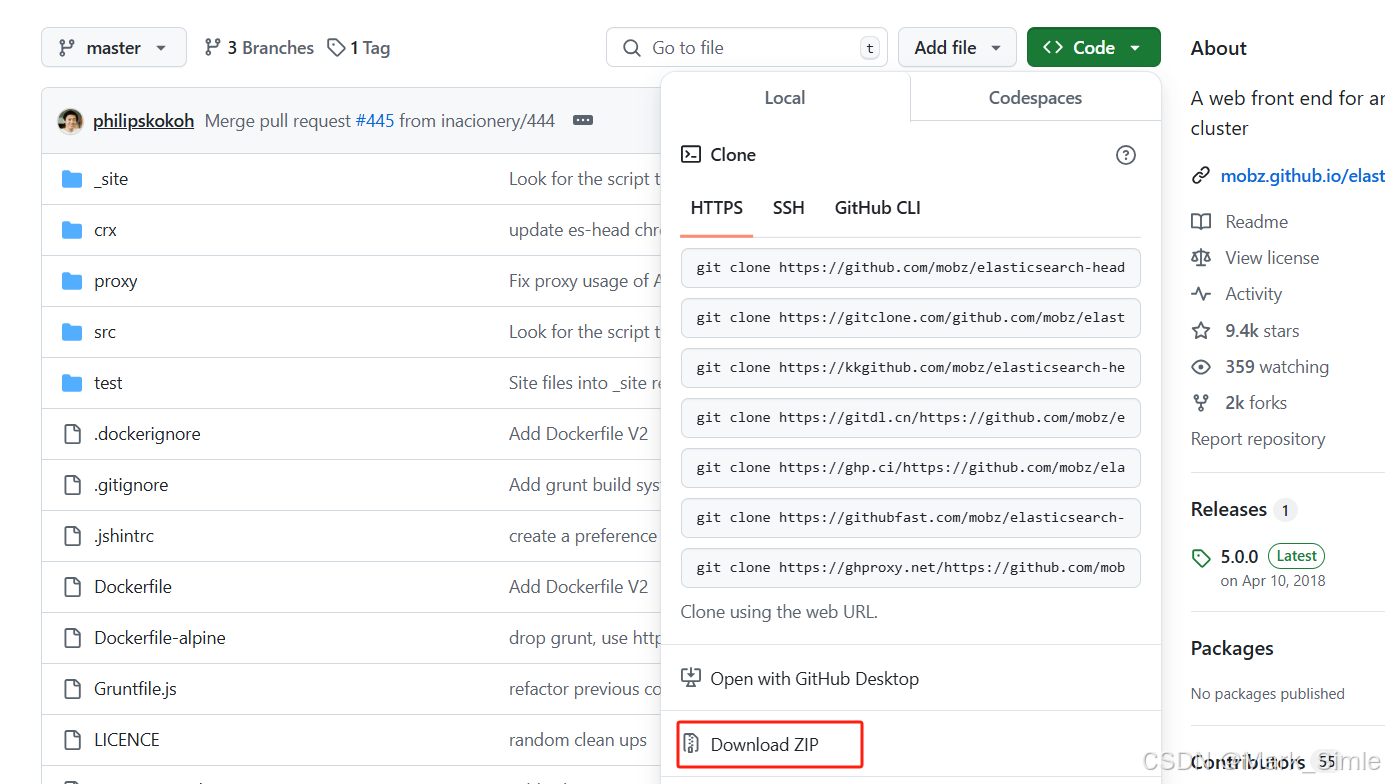Click the Gruntfile.js file icon
This screenshot has width=1385, height=784.
72,689
